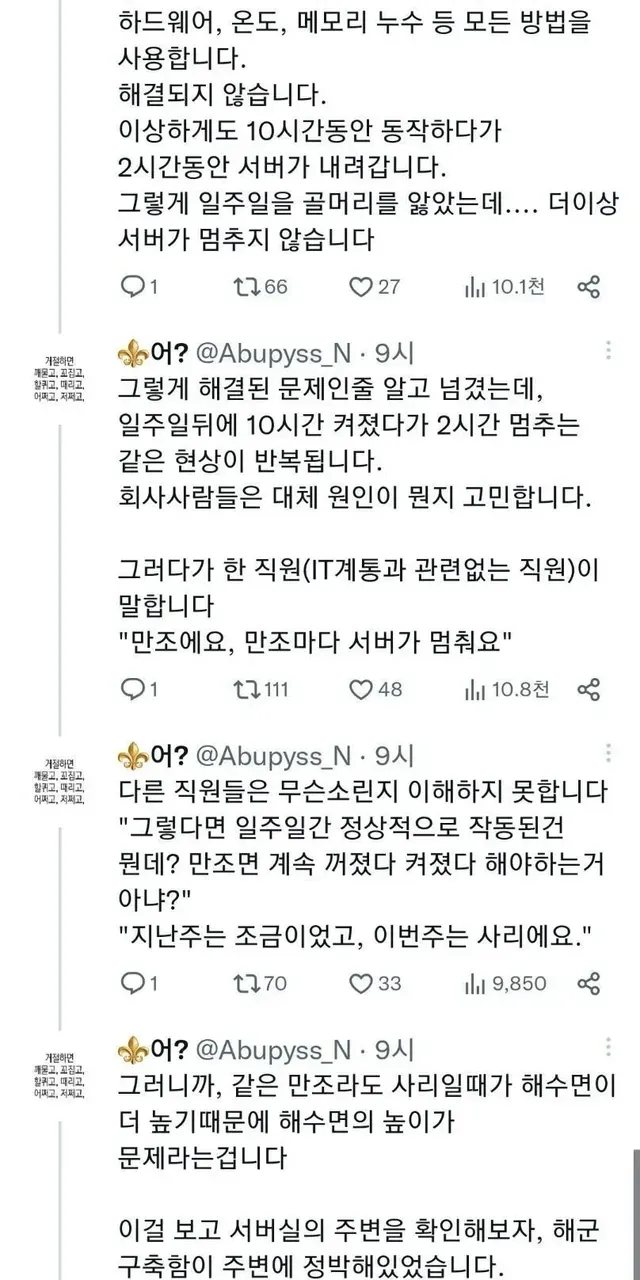The width and height of the screenshot is (640, 1280).
Task: View analytics showing 10.1천 views
Action: point(474,287)
